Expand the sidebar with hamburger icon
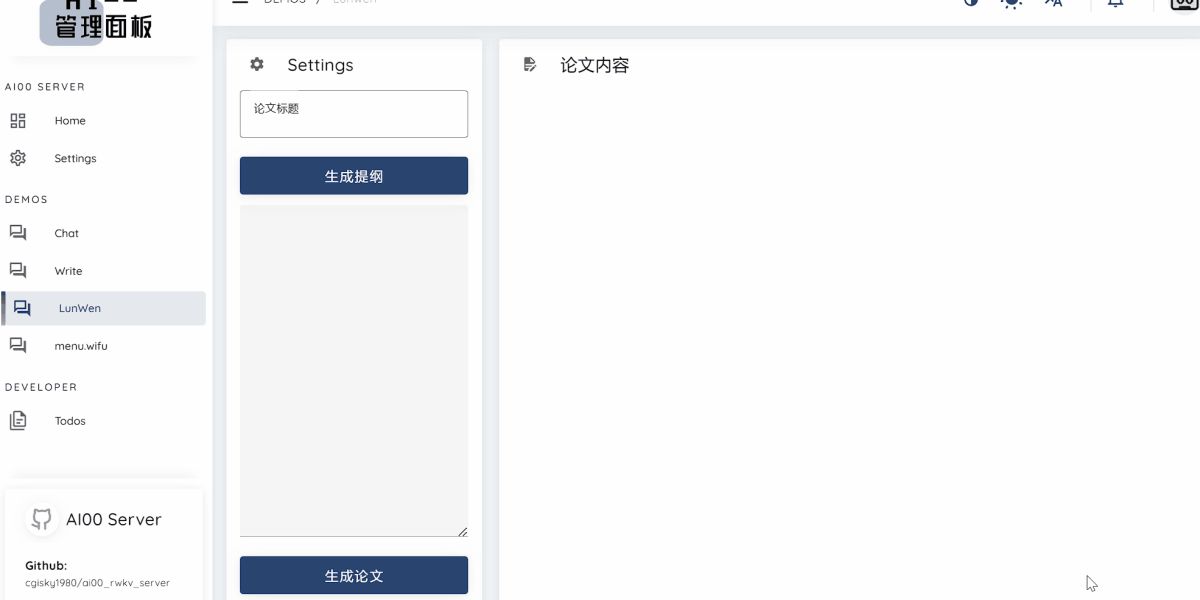 coord(240,2)
